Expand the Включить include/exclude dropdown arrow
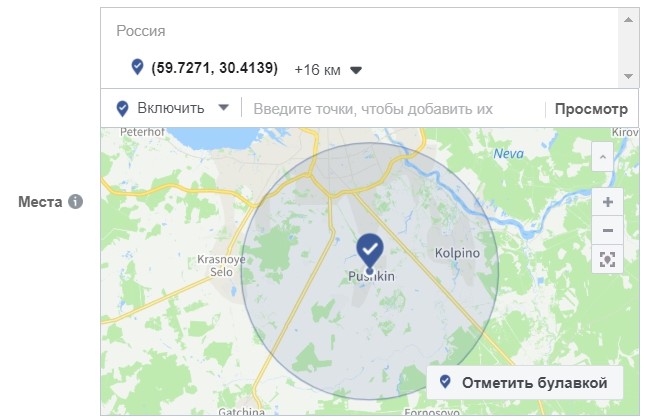The height and width of the screenshot is (420, 649). [224, 108]
